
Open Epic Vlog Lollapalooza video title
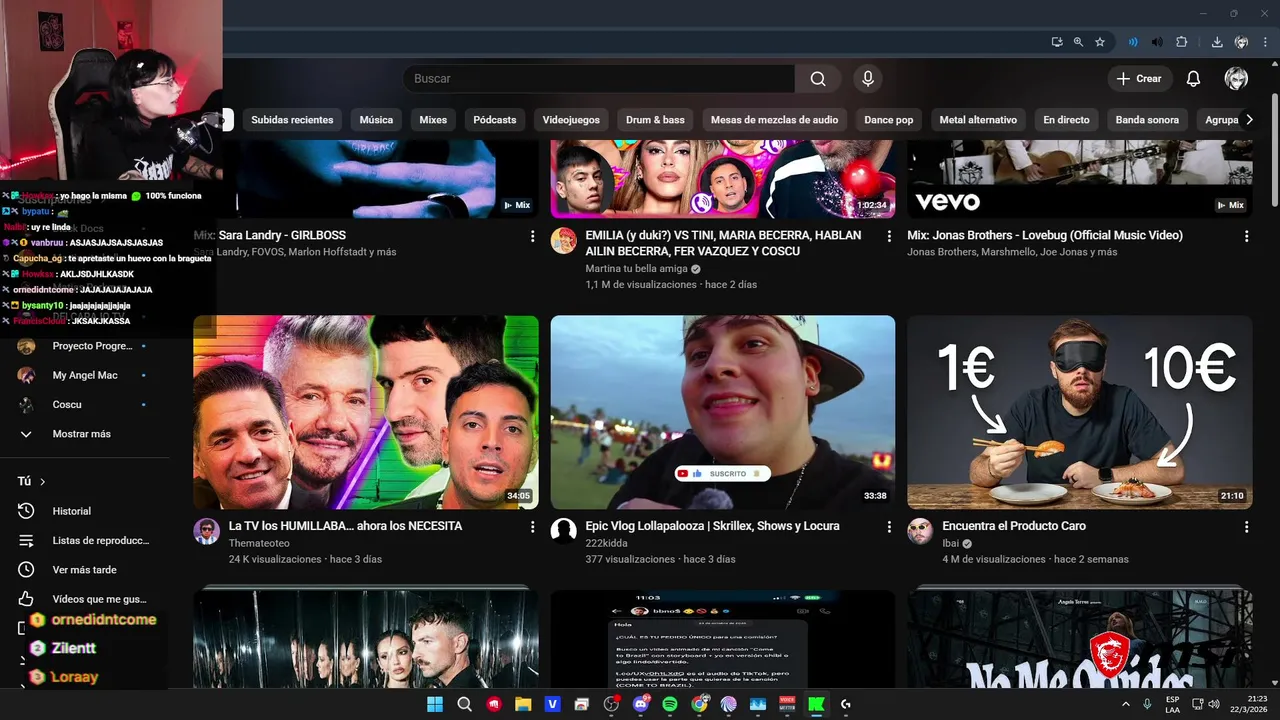tap(712, 526)
